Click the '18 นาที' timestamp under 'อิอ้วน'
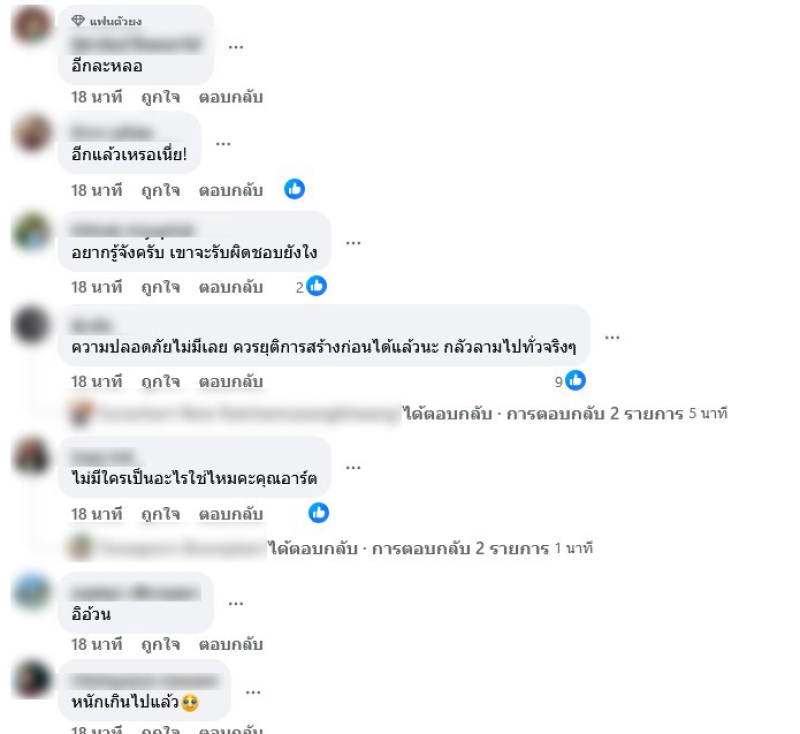The height and width of the screenshot is (734, 800). pos(96,644)
